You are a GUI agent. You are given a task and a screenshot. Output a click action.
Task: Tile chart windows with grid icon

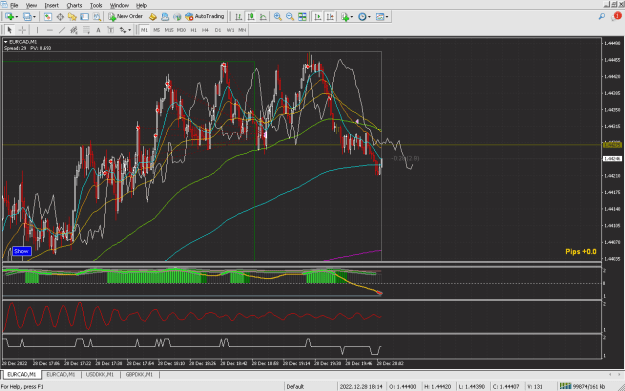click(x=303, y=17)
